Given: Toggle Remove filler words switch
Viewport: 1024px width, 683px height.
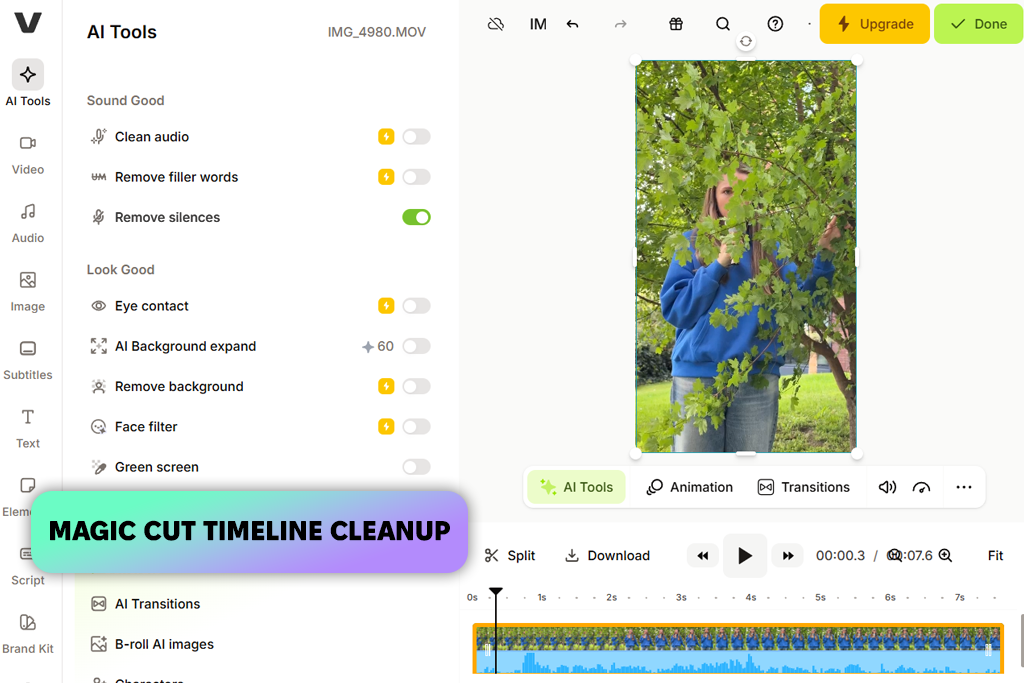Looking at the screenshot, I should point(416,177).
